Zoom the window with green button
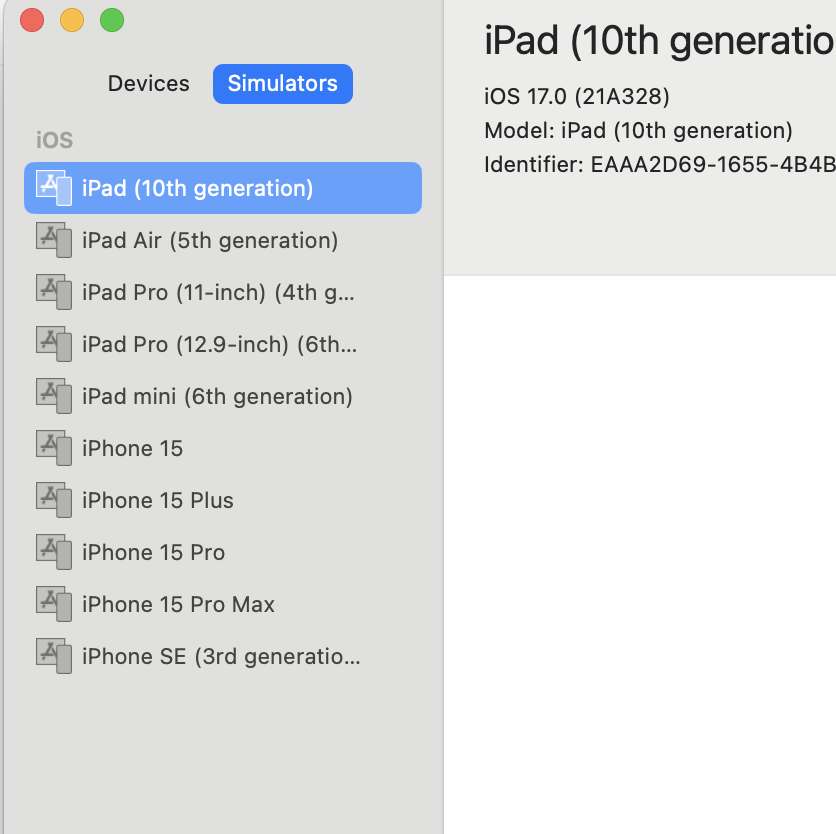 (112, 20)
